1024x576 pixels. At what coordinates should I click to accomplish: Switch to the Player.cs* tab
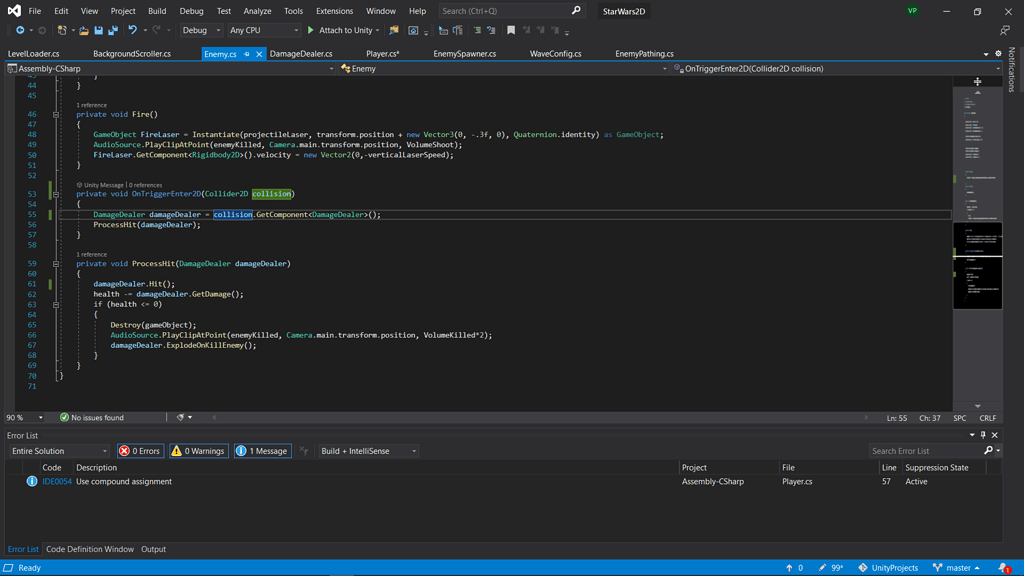pos(383,54)
